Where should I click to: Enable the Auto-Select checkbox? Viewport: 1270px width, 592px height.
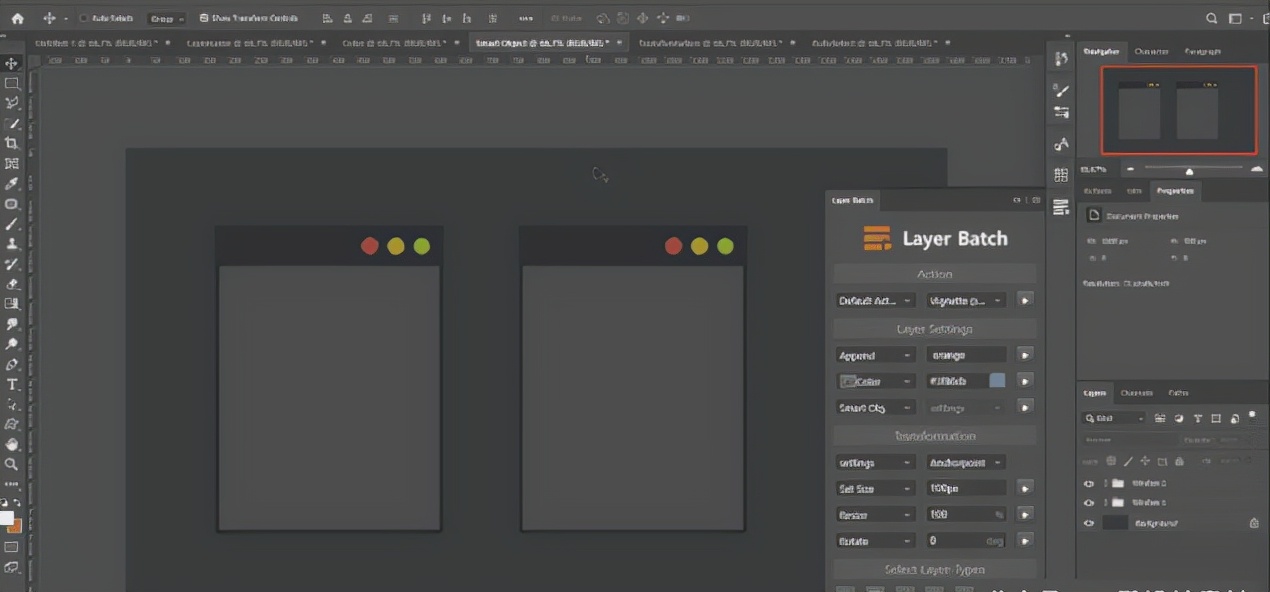click(84, 18)
